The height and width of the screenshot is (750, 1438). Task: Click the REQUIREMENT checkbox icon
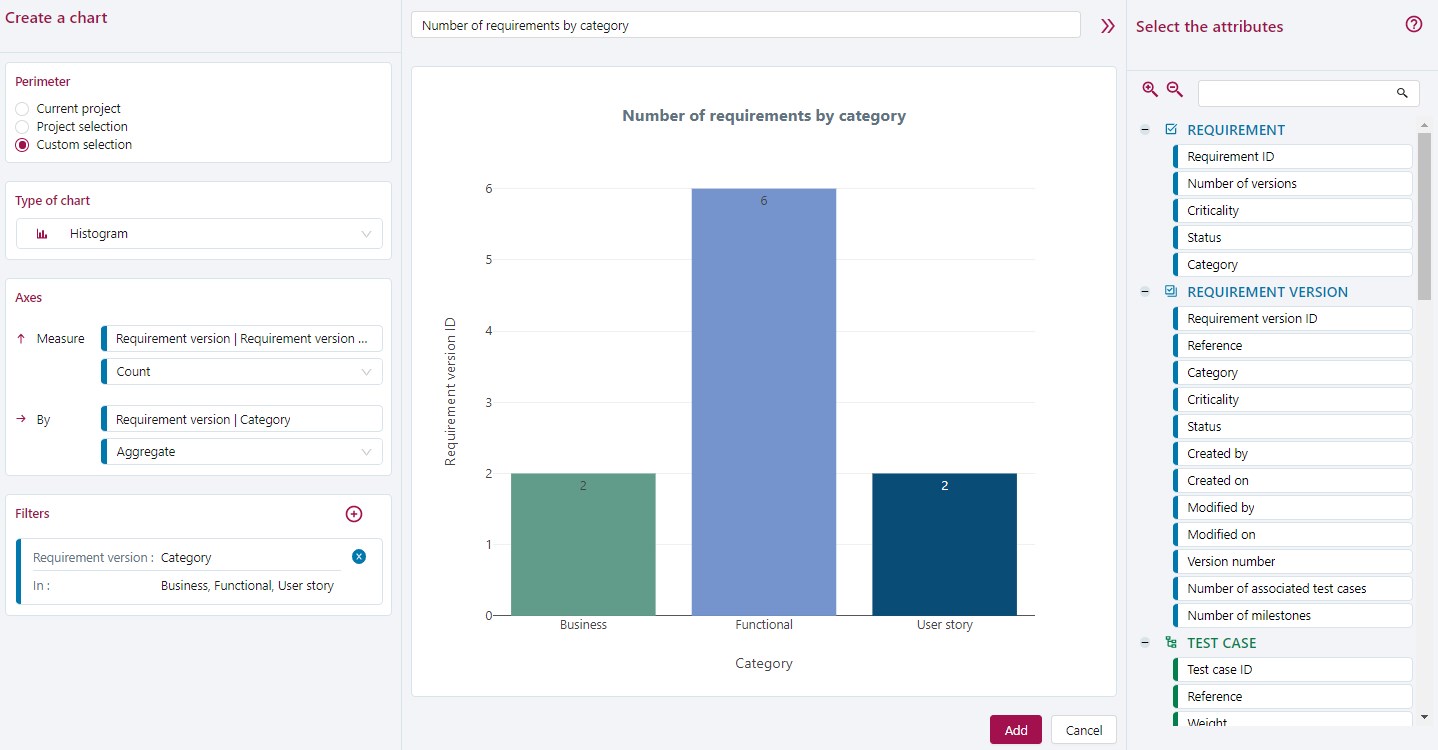pos(1170,129)
